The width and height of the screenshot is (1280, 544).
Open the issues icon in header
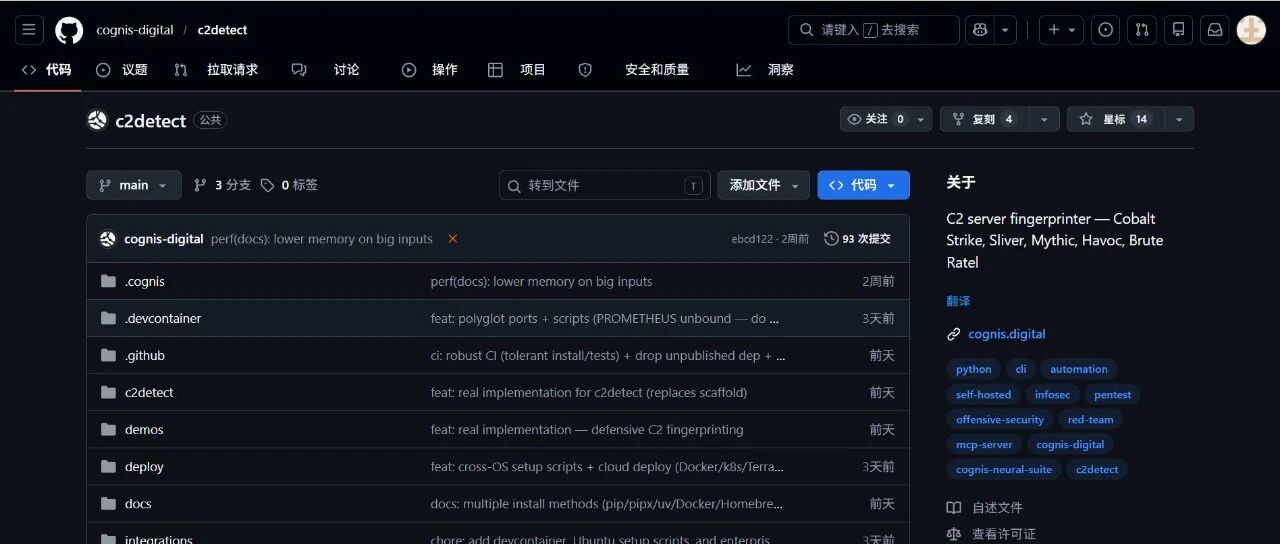coord(1105,30)
